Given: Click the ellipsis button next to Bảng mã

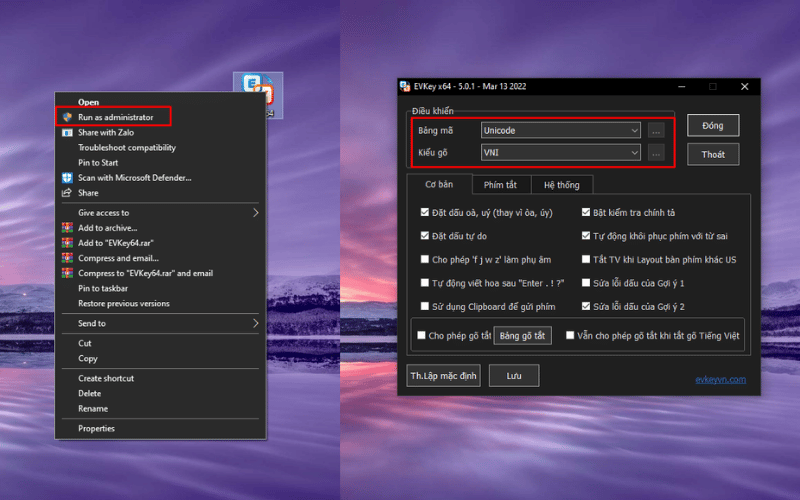Looking at the screenshot, I should [656, 131].
